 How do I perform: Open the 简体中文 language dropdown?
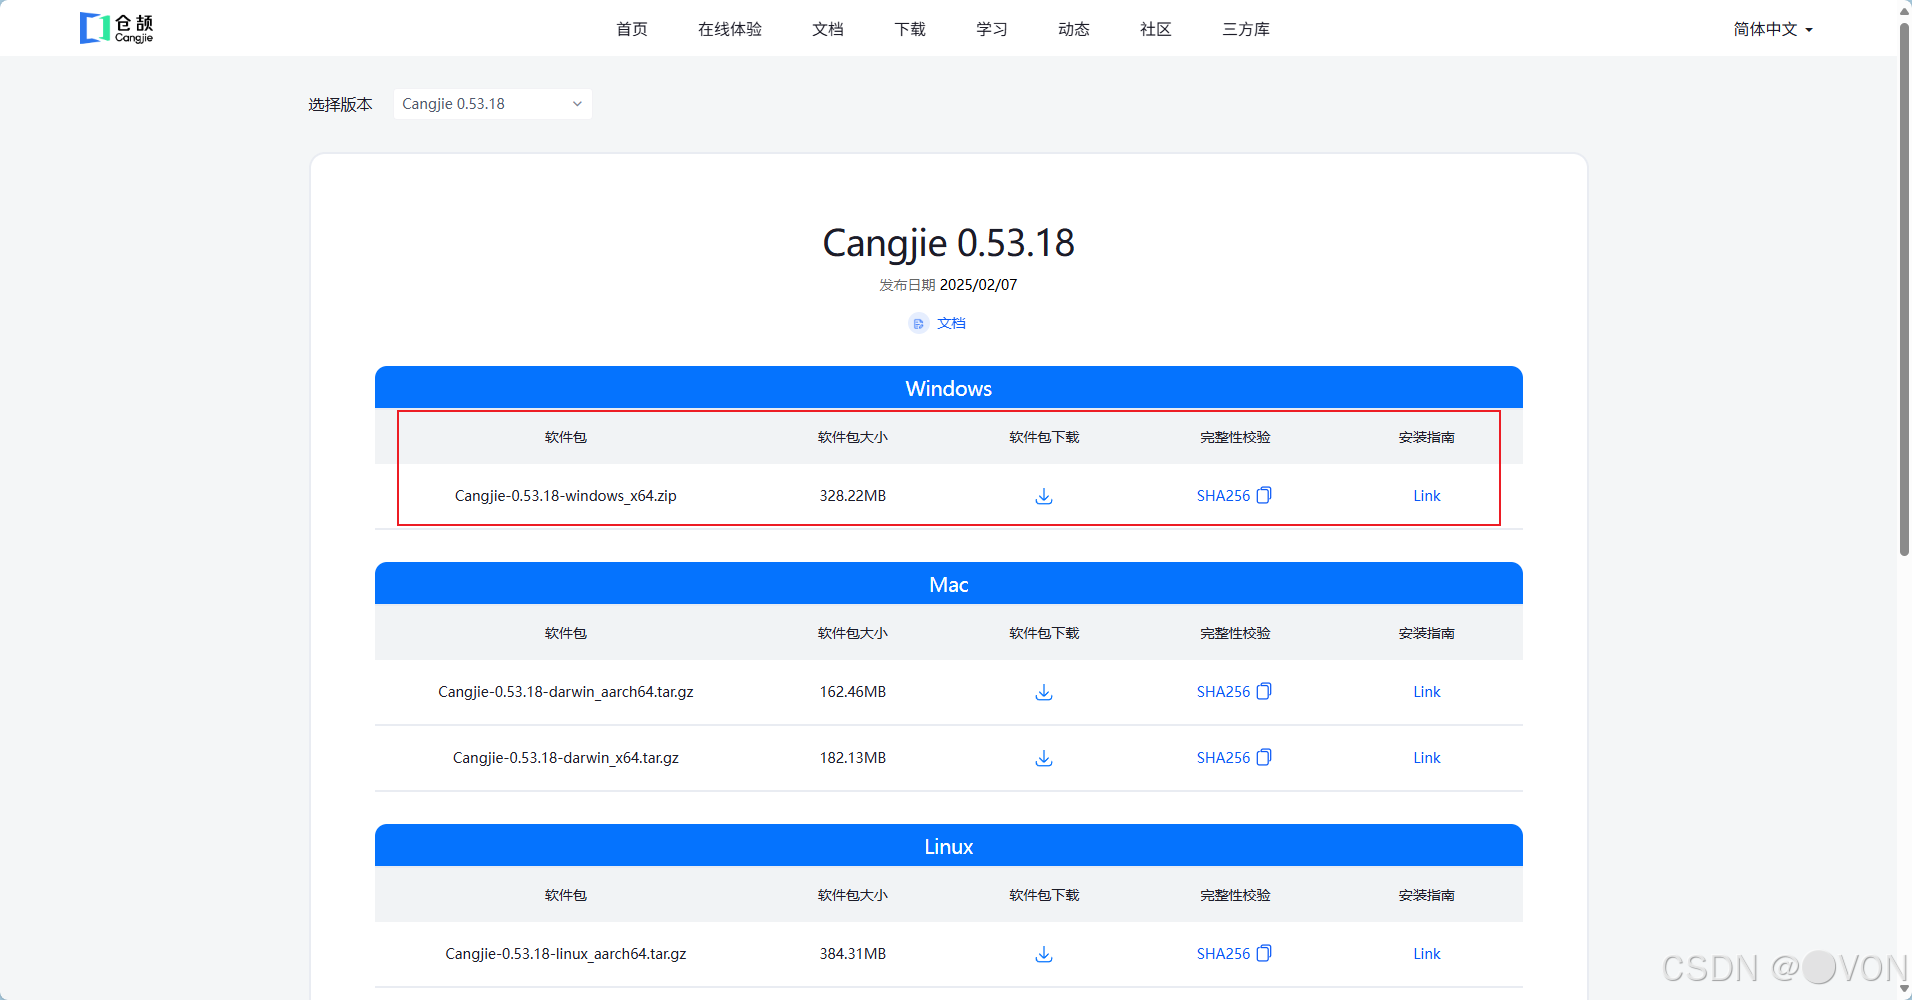(1773, 29)
